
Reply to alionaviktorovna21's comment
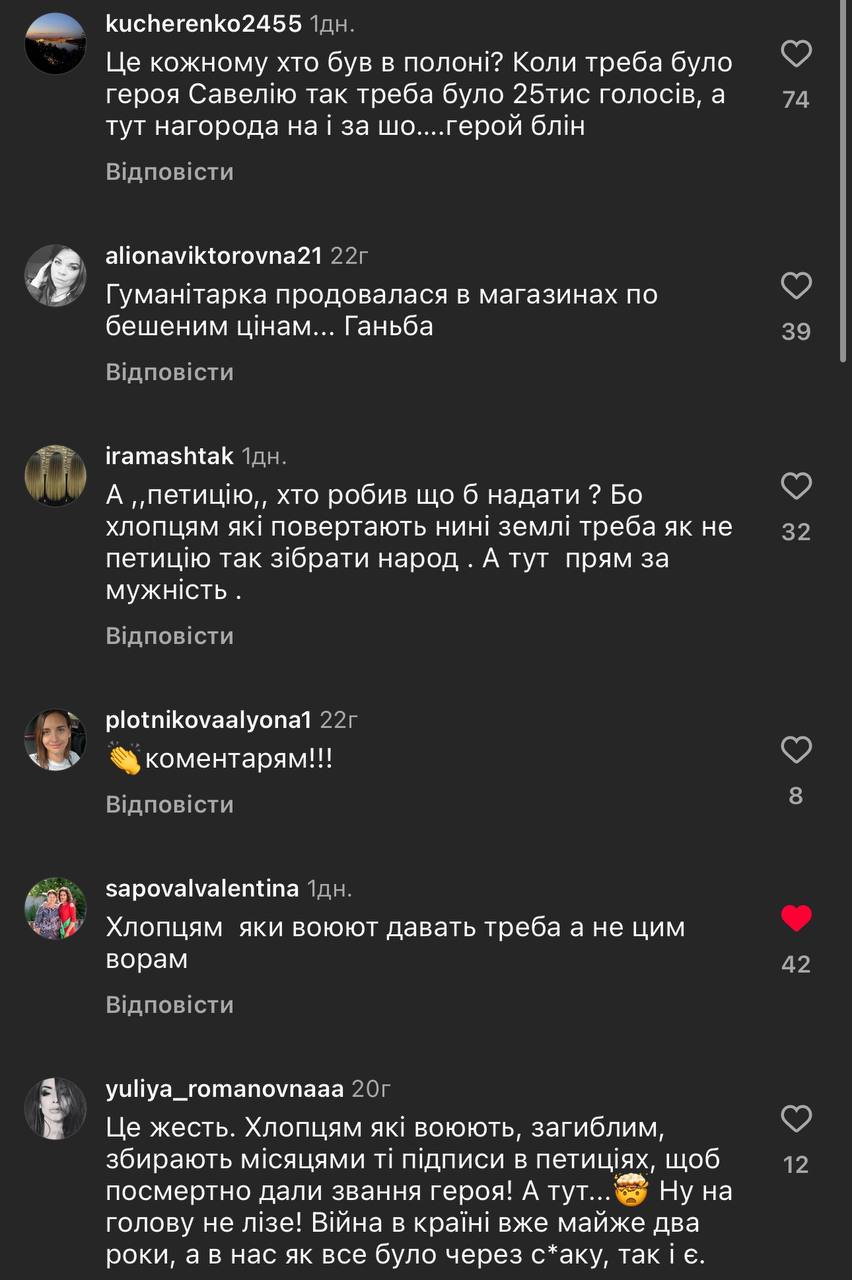[170, 372]
